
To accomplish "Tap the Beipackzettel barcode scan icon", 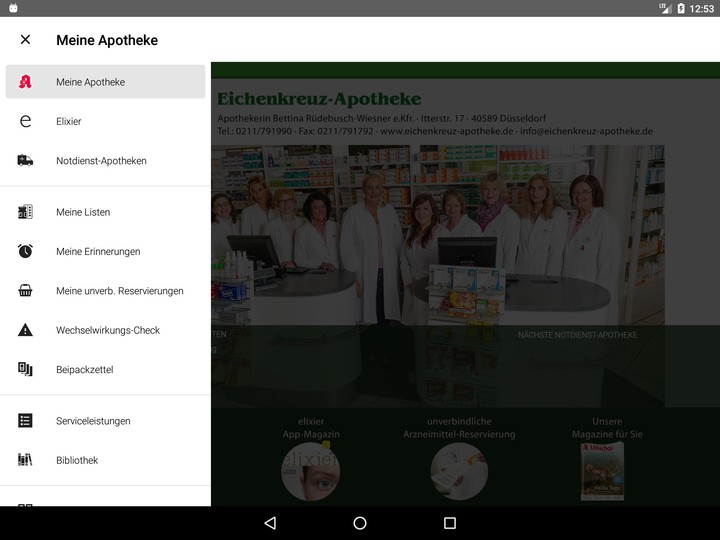I will (25, 369).
